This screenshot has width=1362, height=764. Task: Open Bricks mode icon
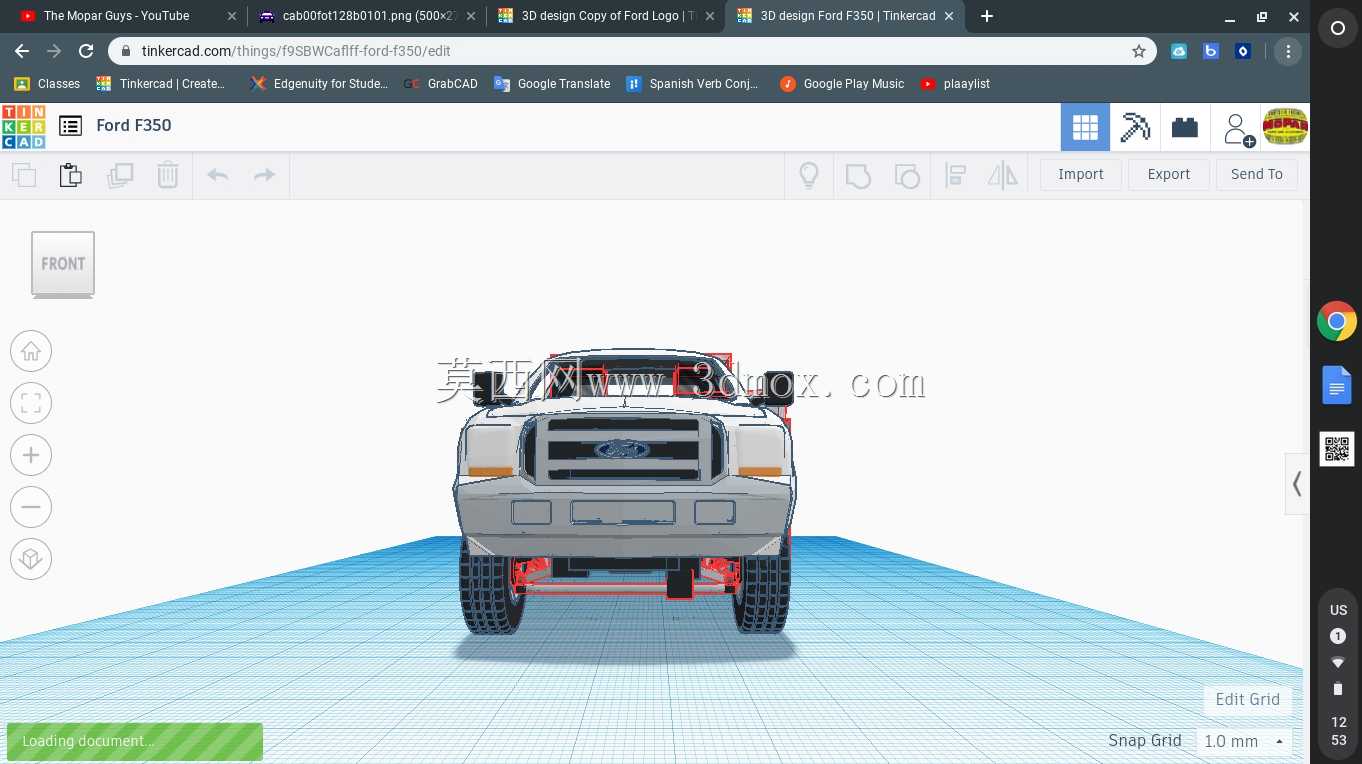(1185, 127)
